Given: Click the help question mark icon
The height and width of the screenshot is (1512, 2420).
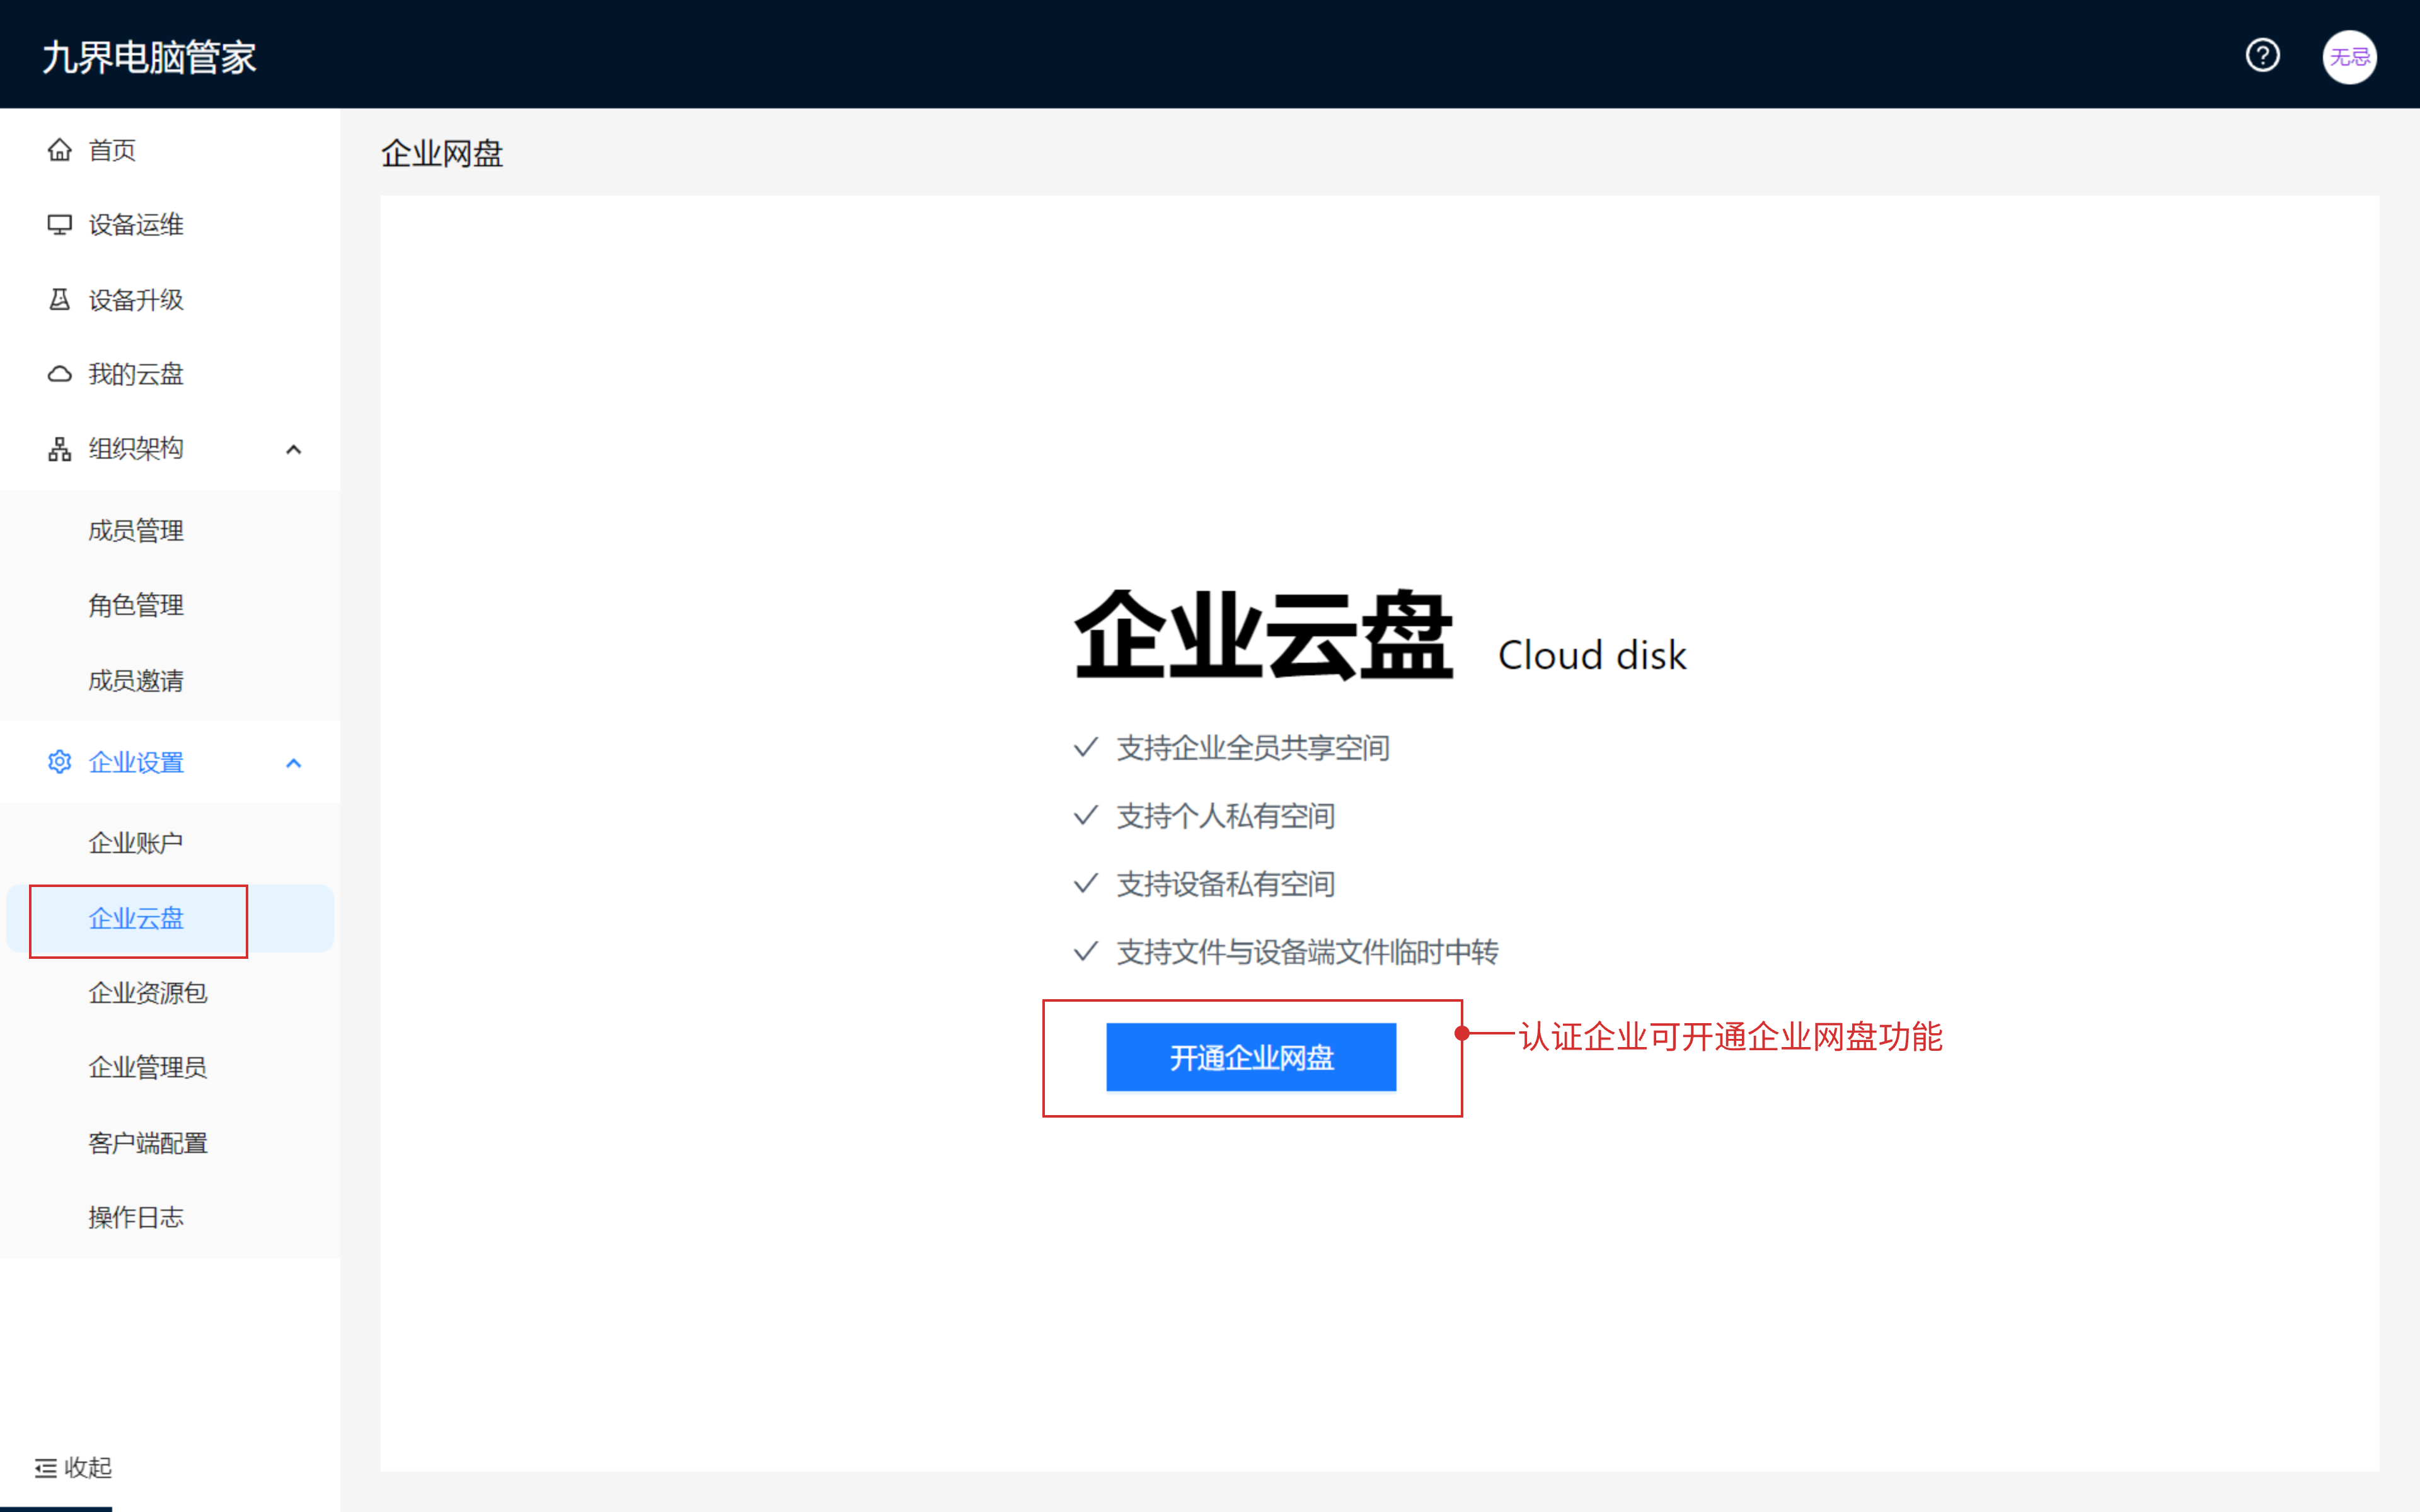Looking at the screenshot, I should (2262, 55).
